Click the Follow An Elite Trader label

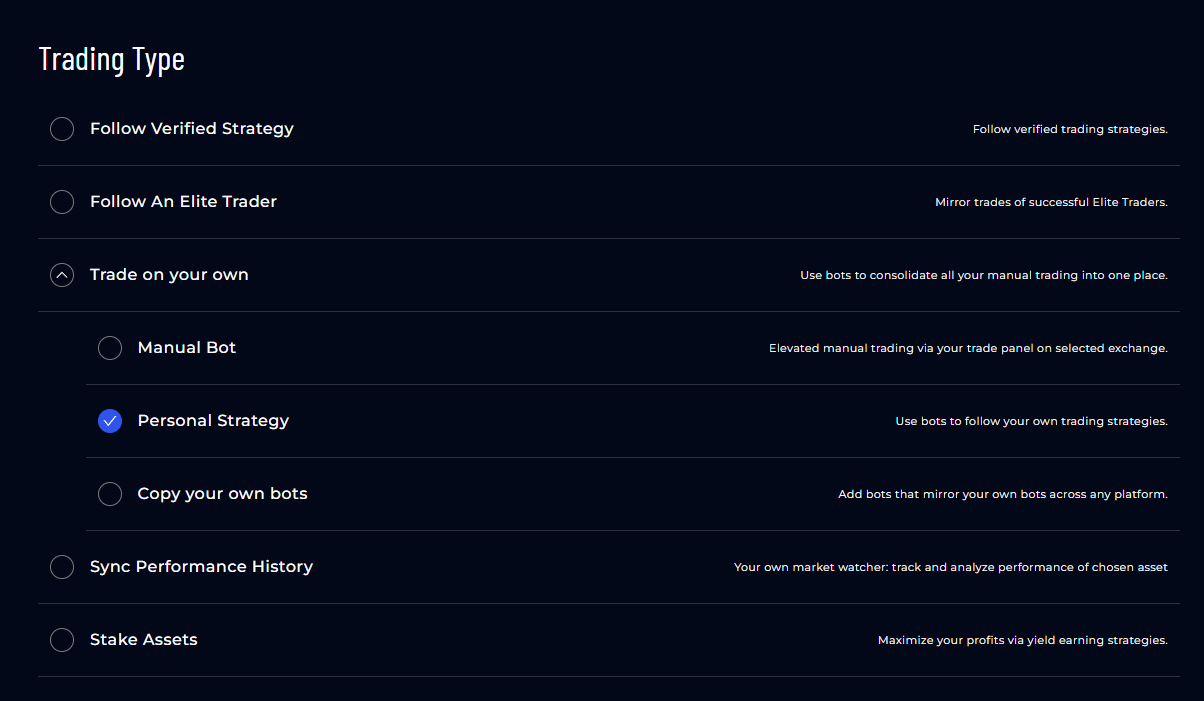(x=183, y=202)
